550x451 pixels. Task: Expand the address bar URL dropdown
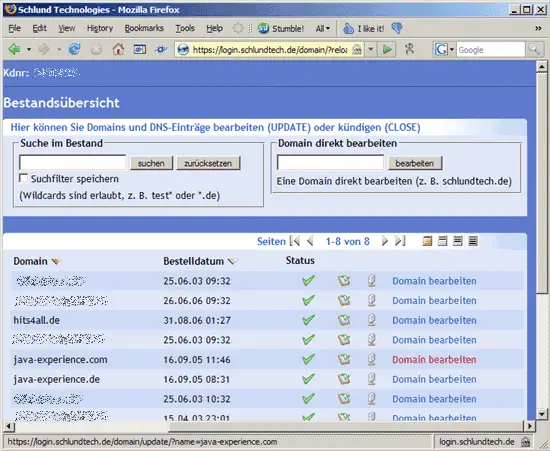coord(371,50)
